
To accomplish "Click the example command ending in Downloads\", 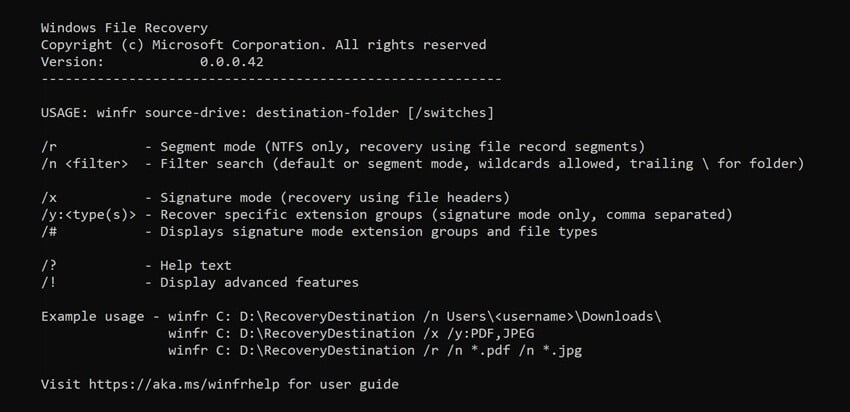I will click(415, 316).
